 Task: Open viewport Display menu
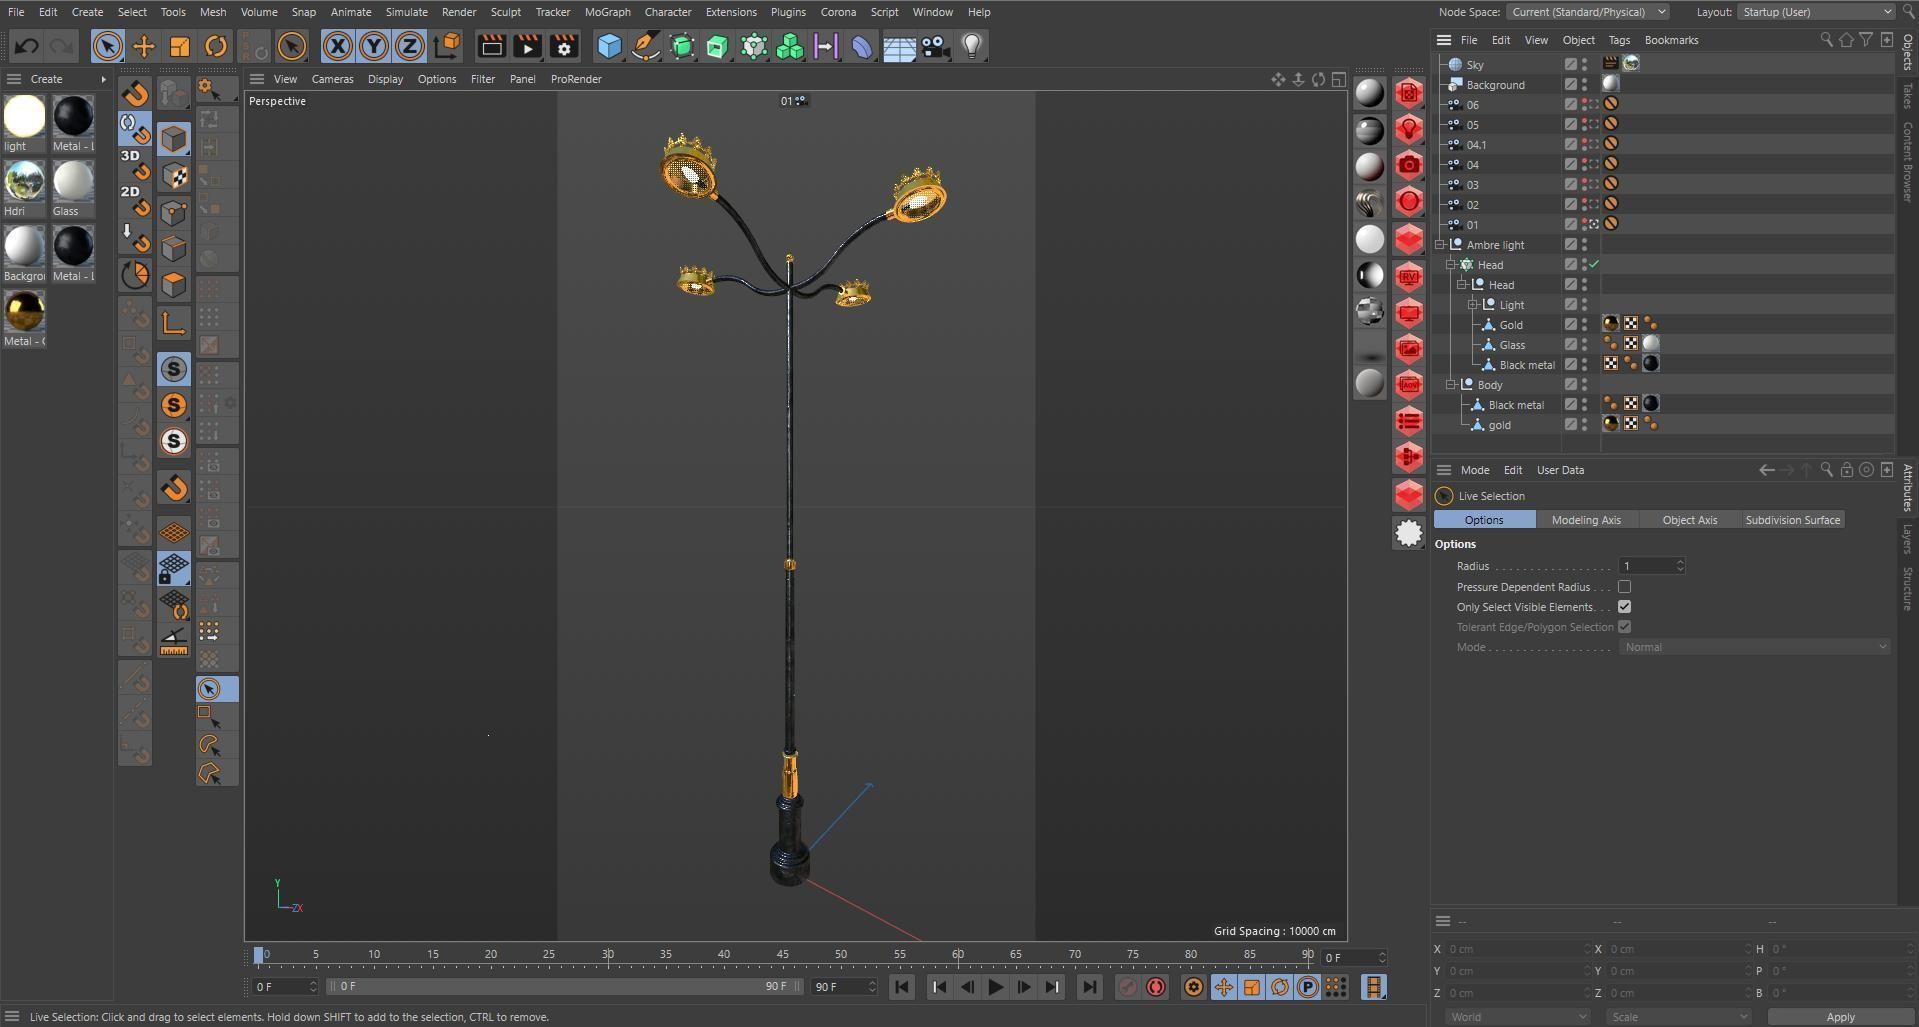[385, 79]
